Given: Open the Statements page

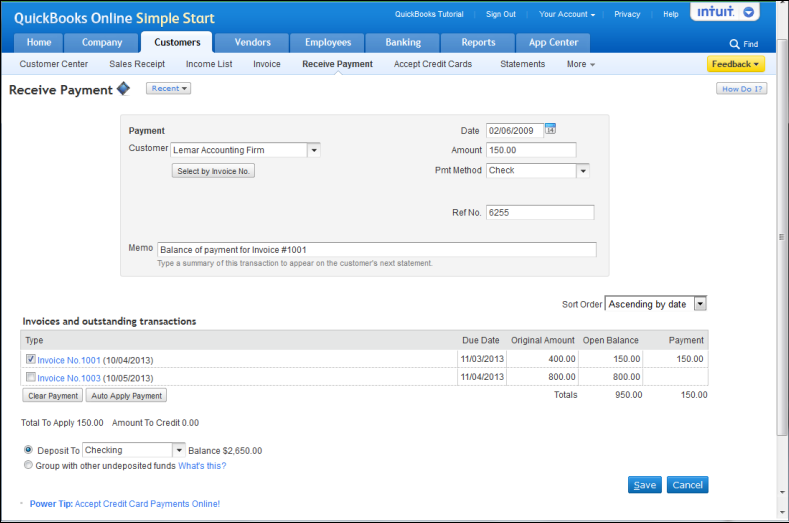Looking at the screenshot, I should click(522, 64).
